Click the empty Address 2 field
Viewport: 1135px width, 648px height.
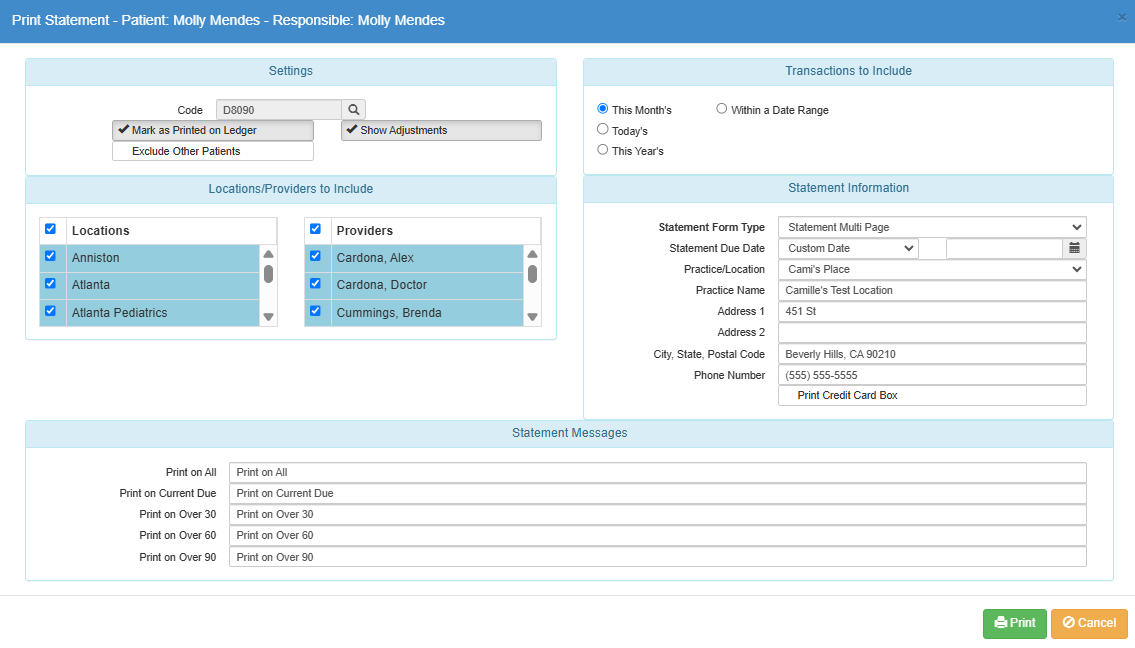(x=932, y=332)
